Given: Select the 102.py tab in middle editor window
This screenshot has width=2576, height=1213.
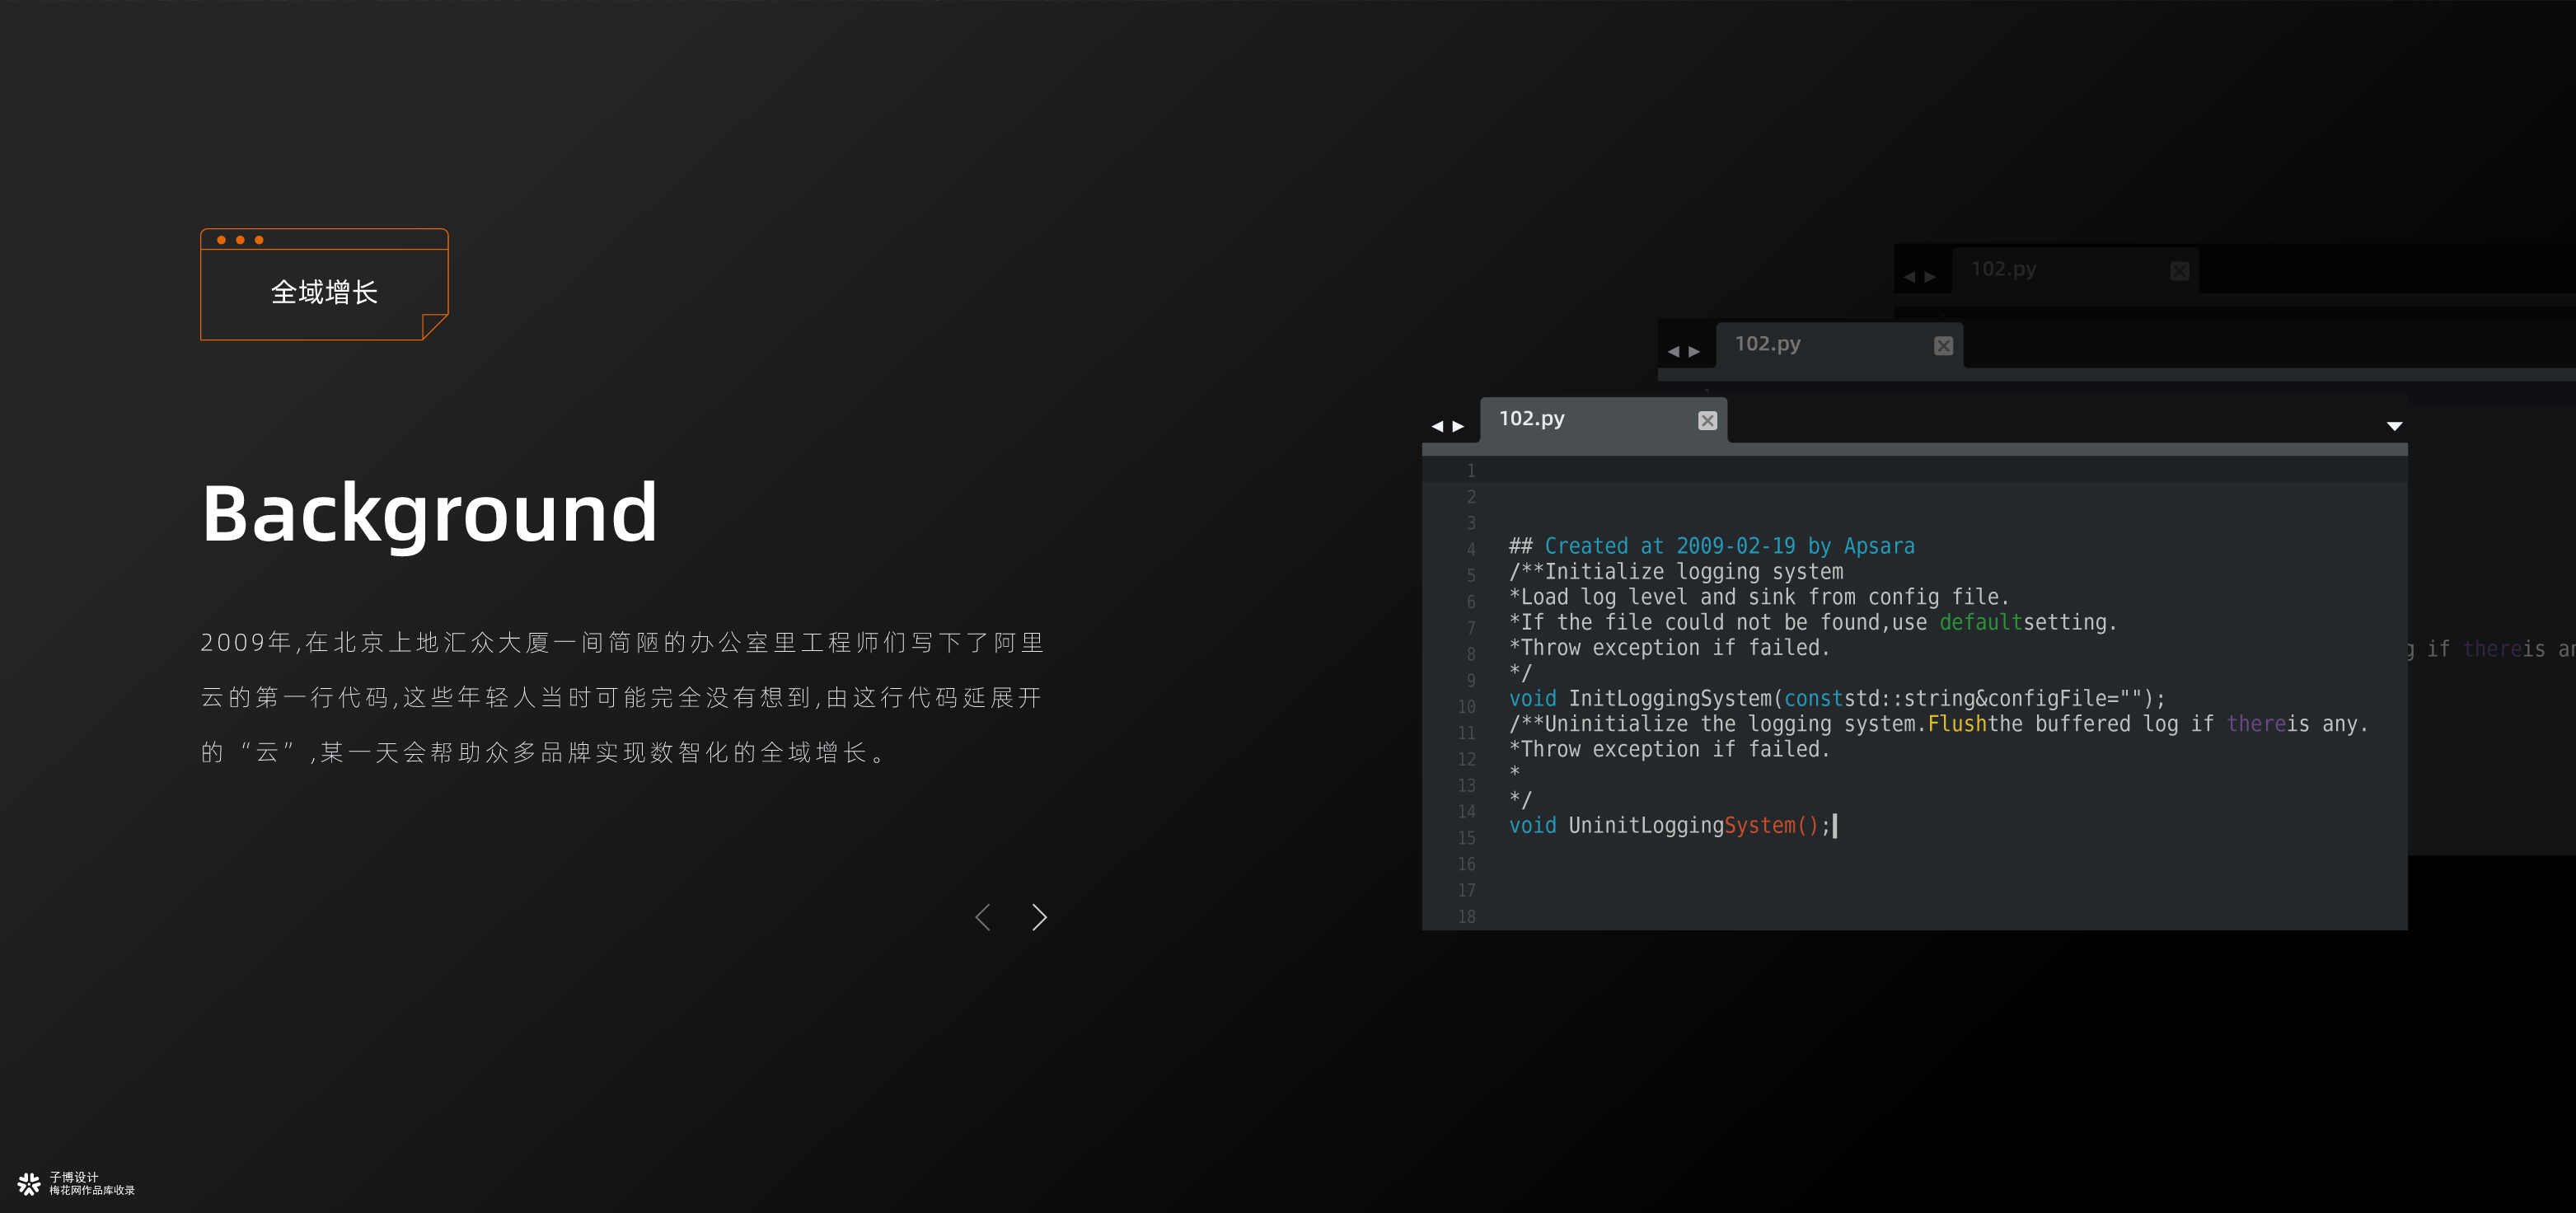Looking at the screenshot, I should [1839, 345].
